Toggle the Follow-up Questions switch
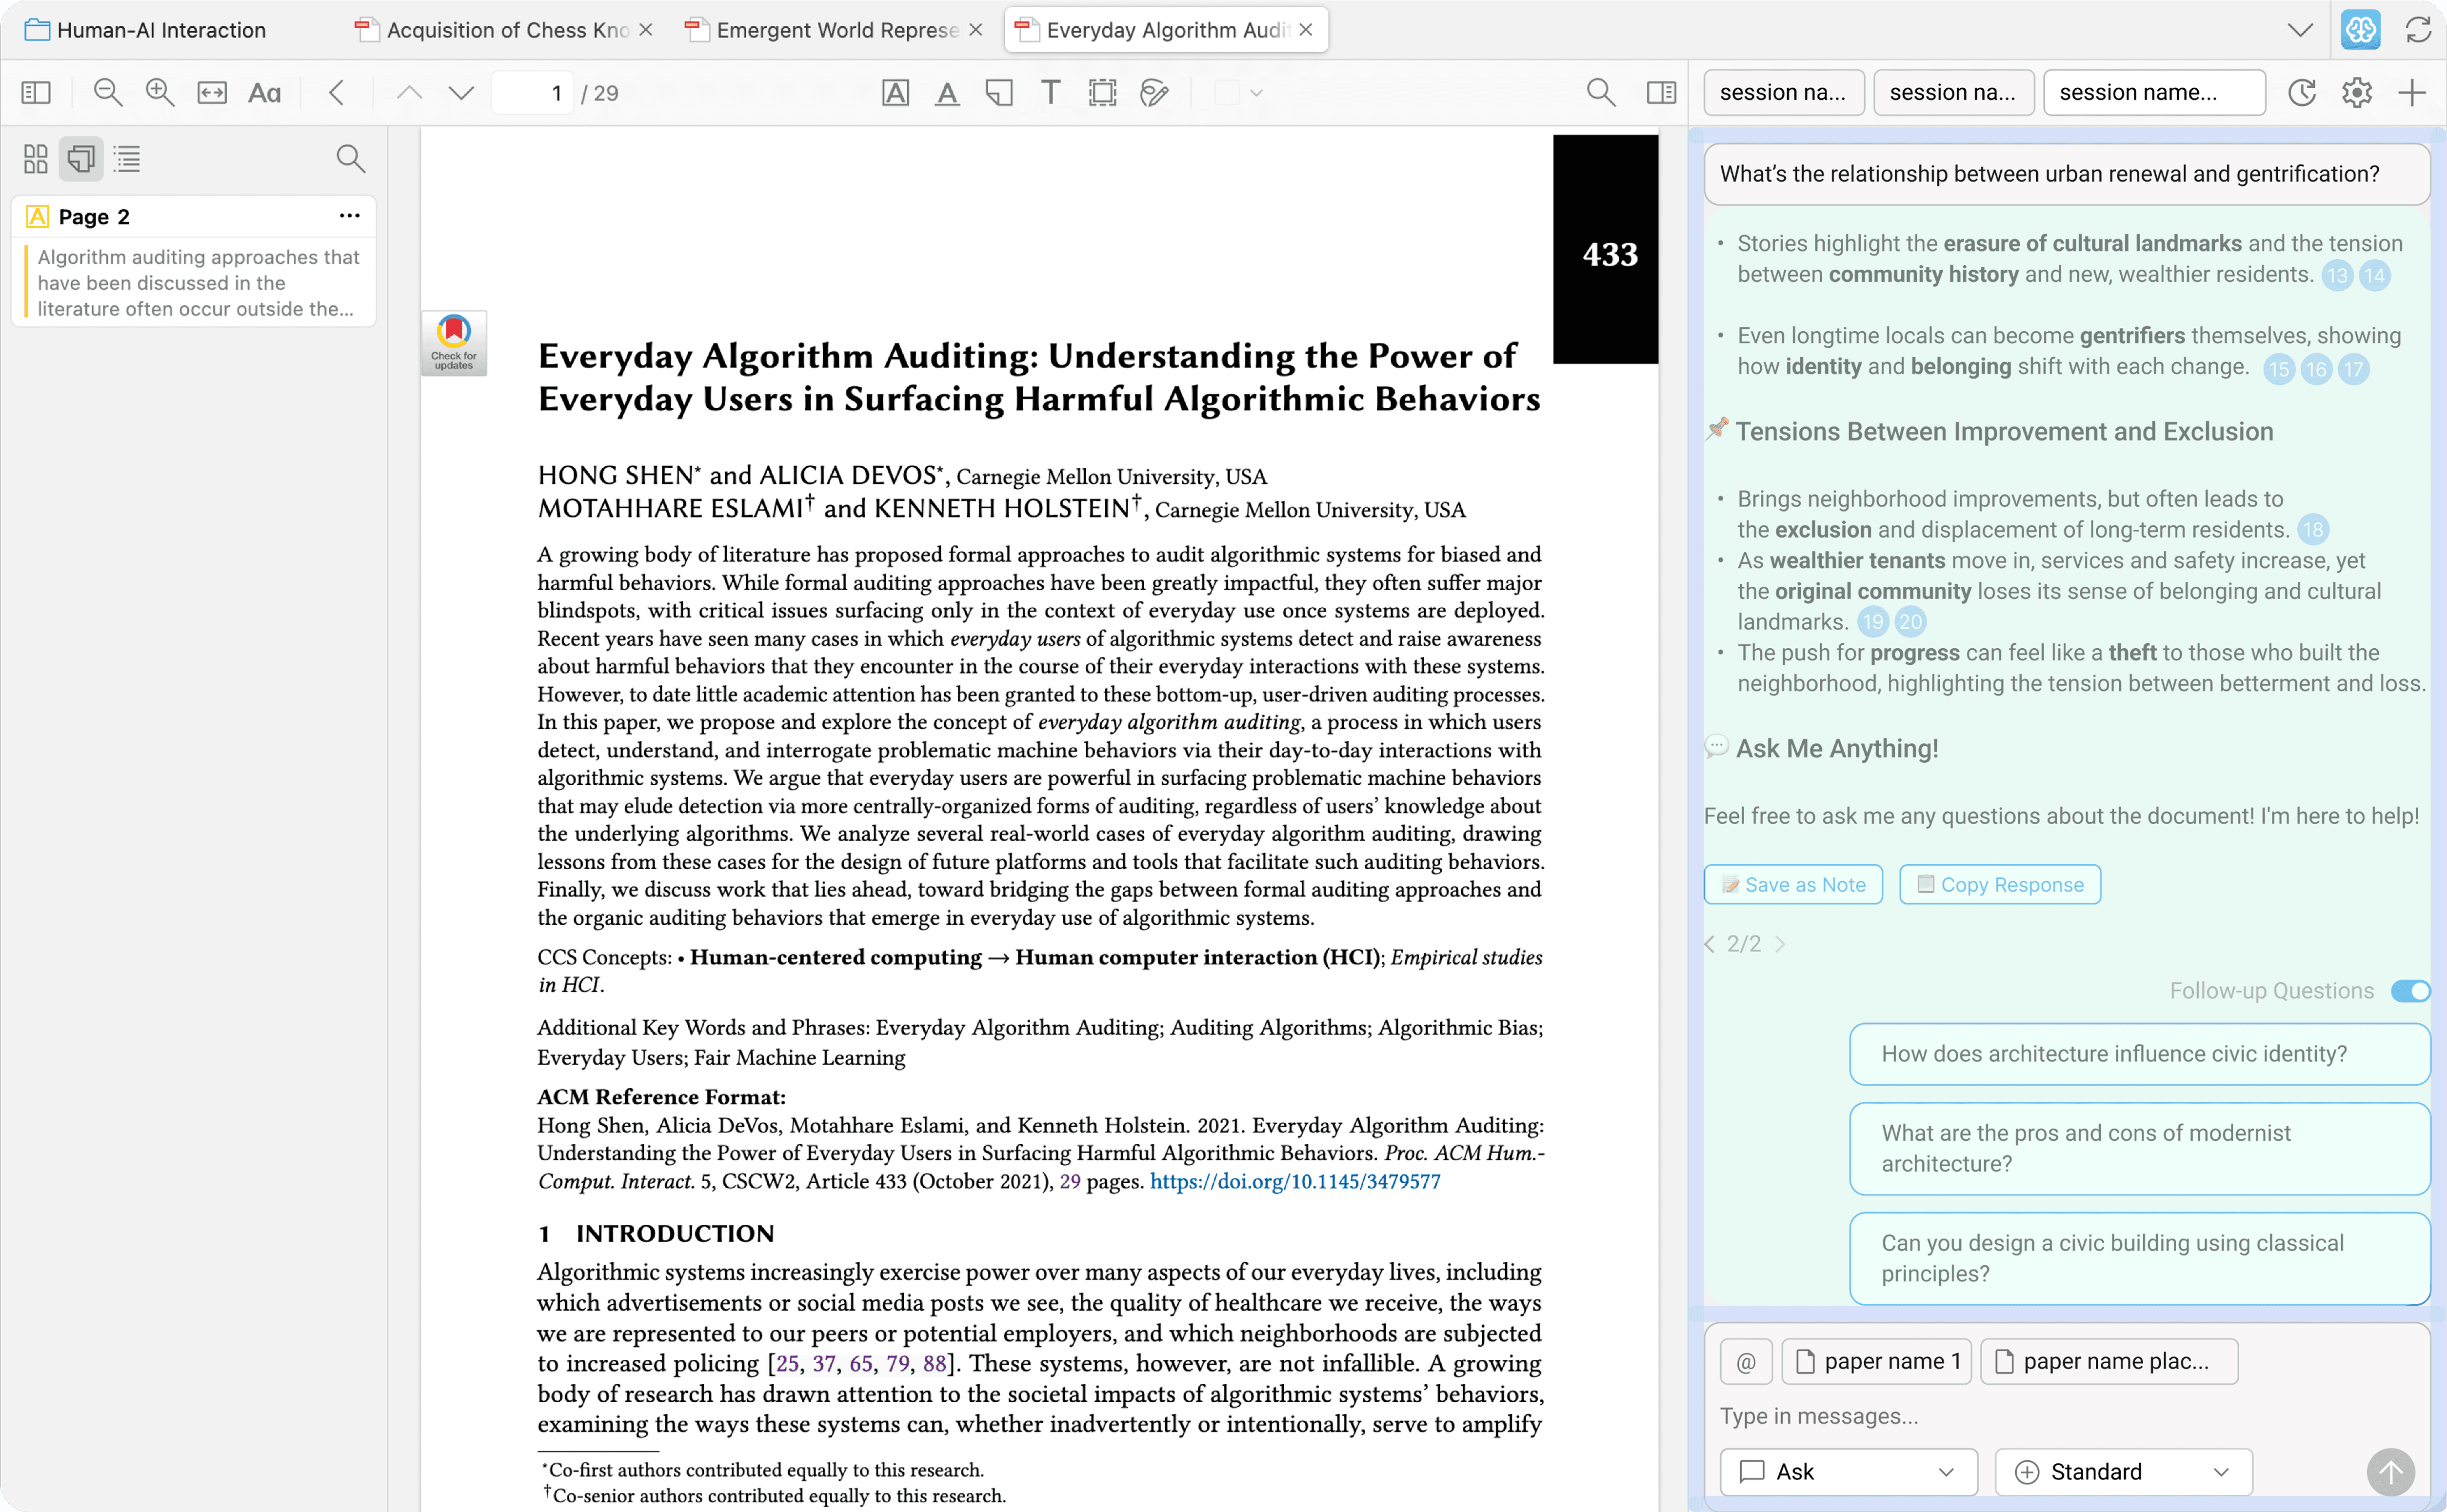The width and height of the screenshot is (2447, 1512). coord(2410,990)
